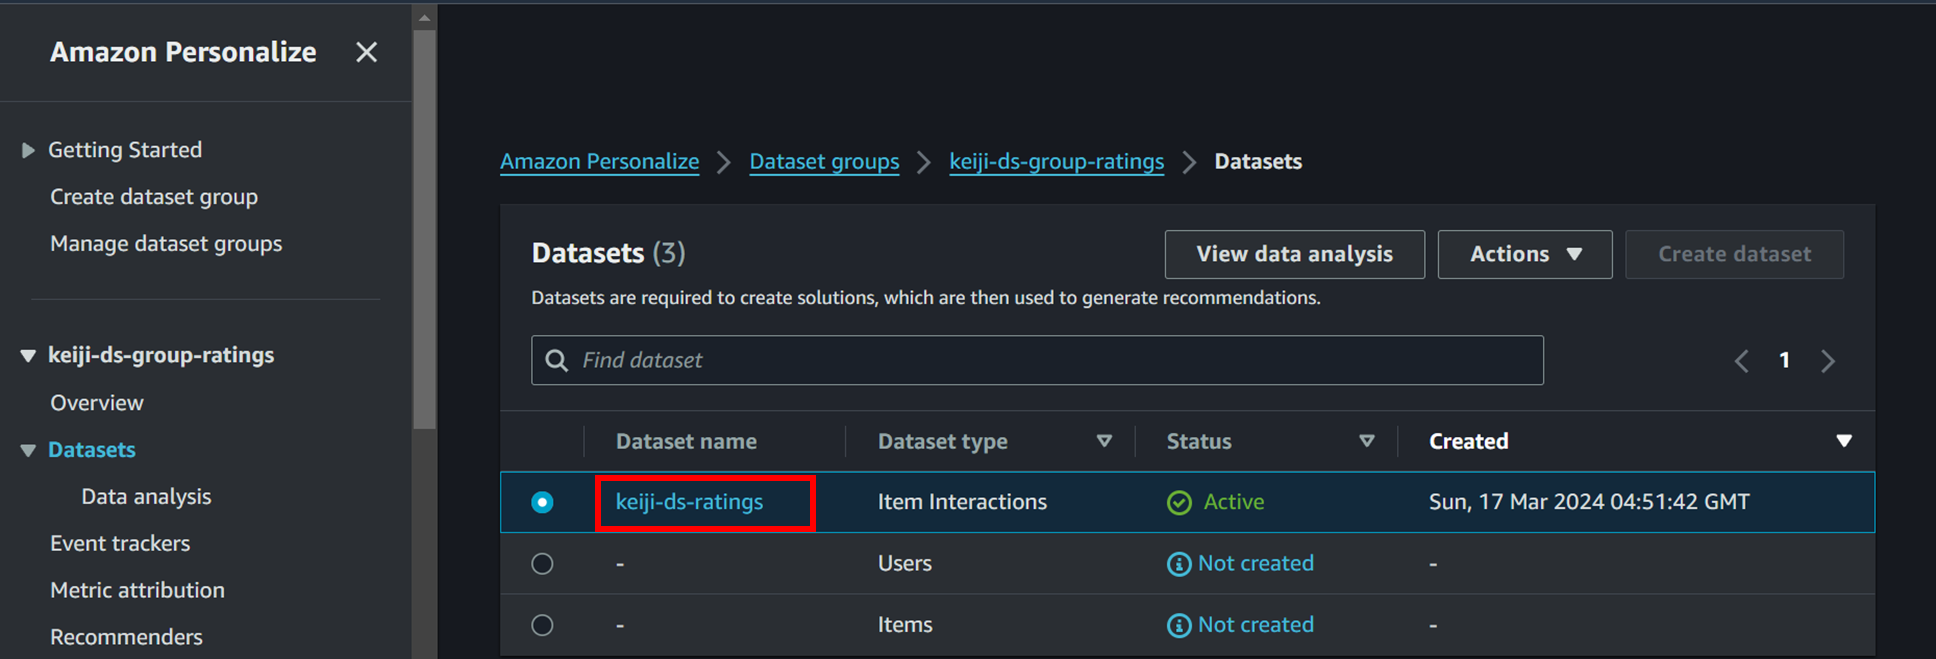Go to next datasets page arrow
This screenshot has width=1936, height=659.
click(x=1828, y=361)
